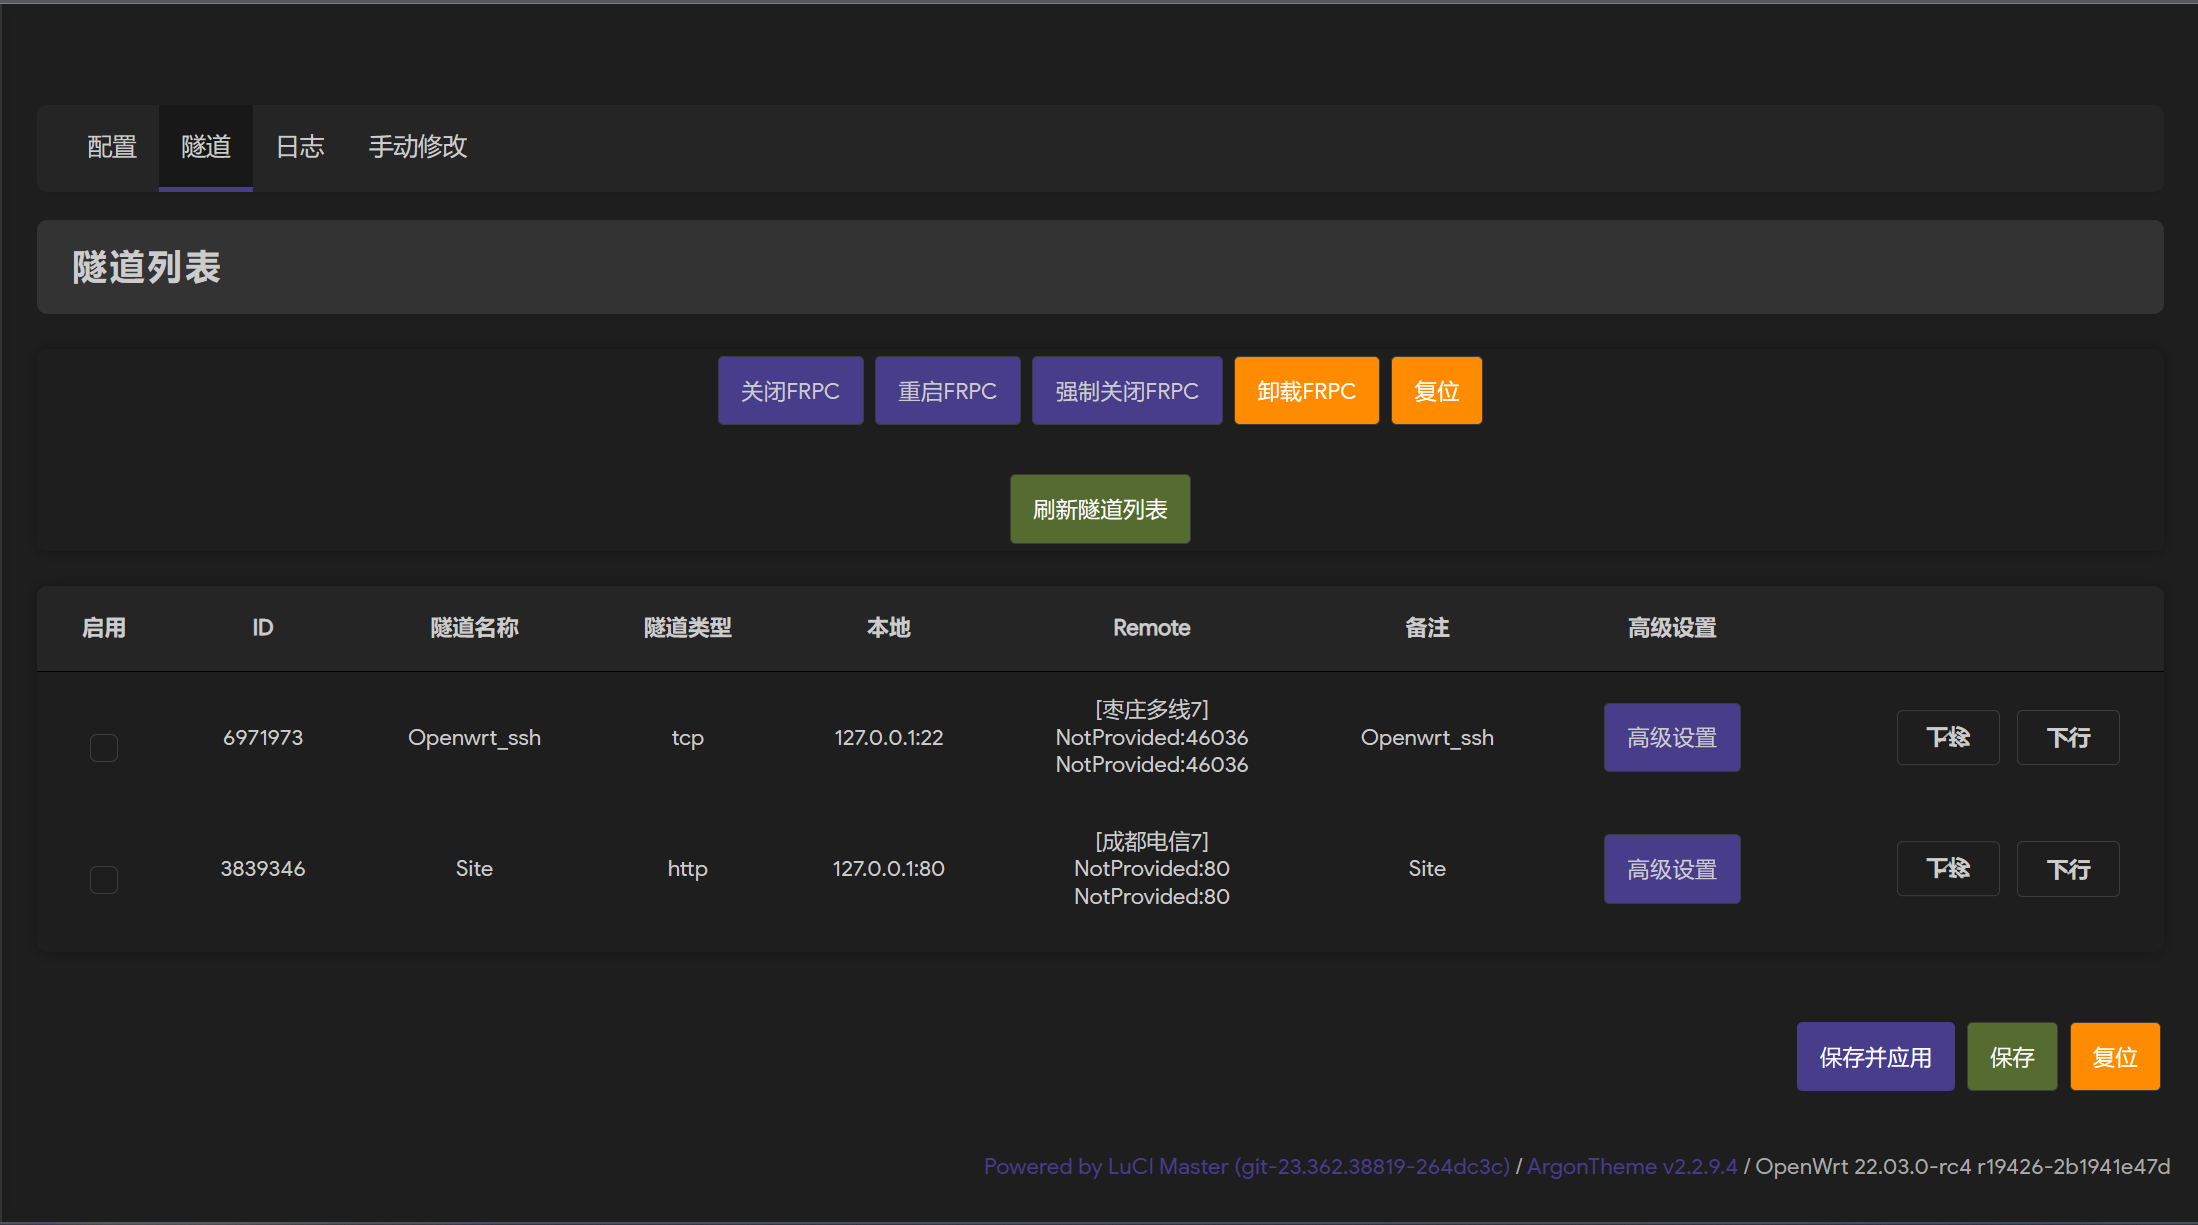Screen dimensions: 2198x1225
Task: Open Powered by LuCI Master link
Action: click(1246, 1167)
